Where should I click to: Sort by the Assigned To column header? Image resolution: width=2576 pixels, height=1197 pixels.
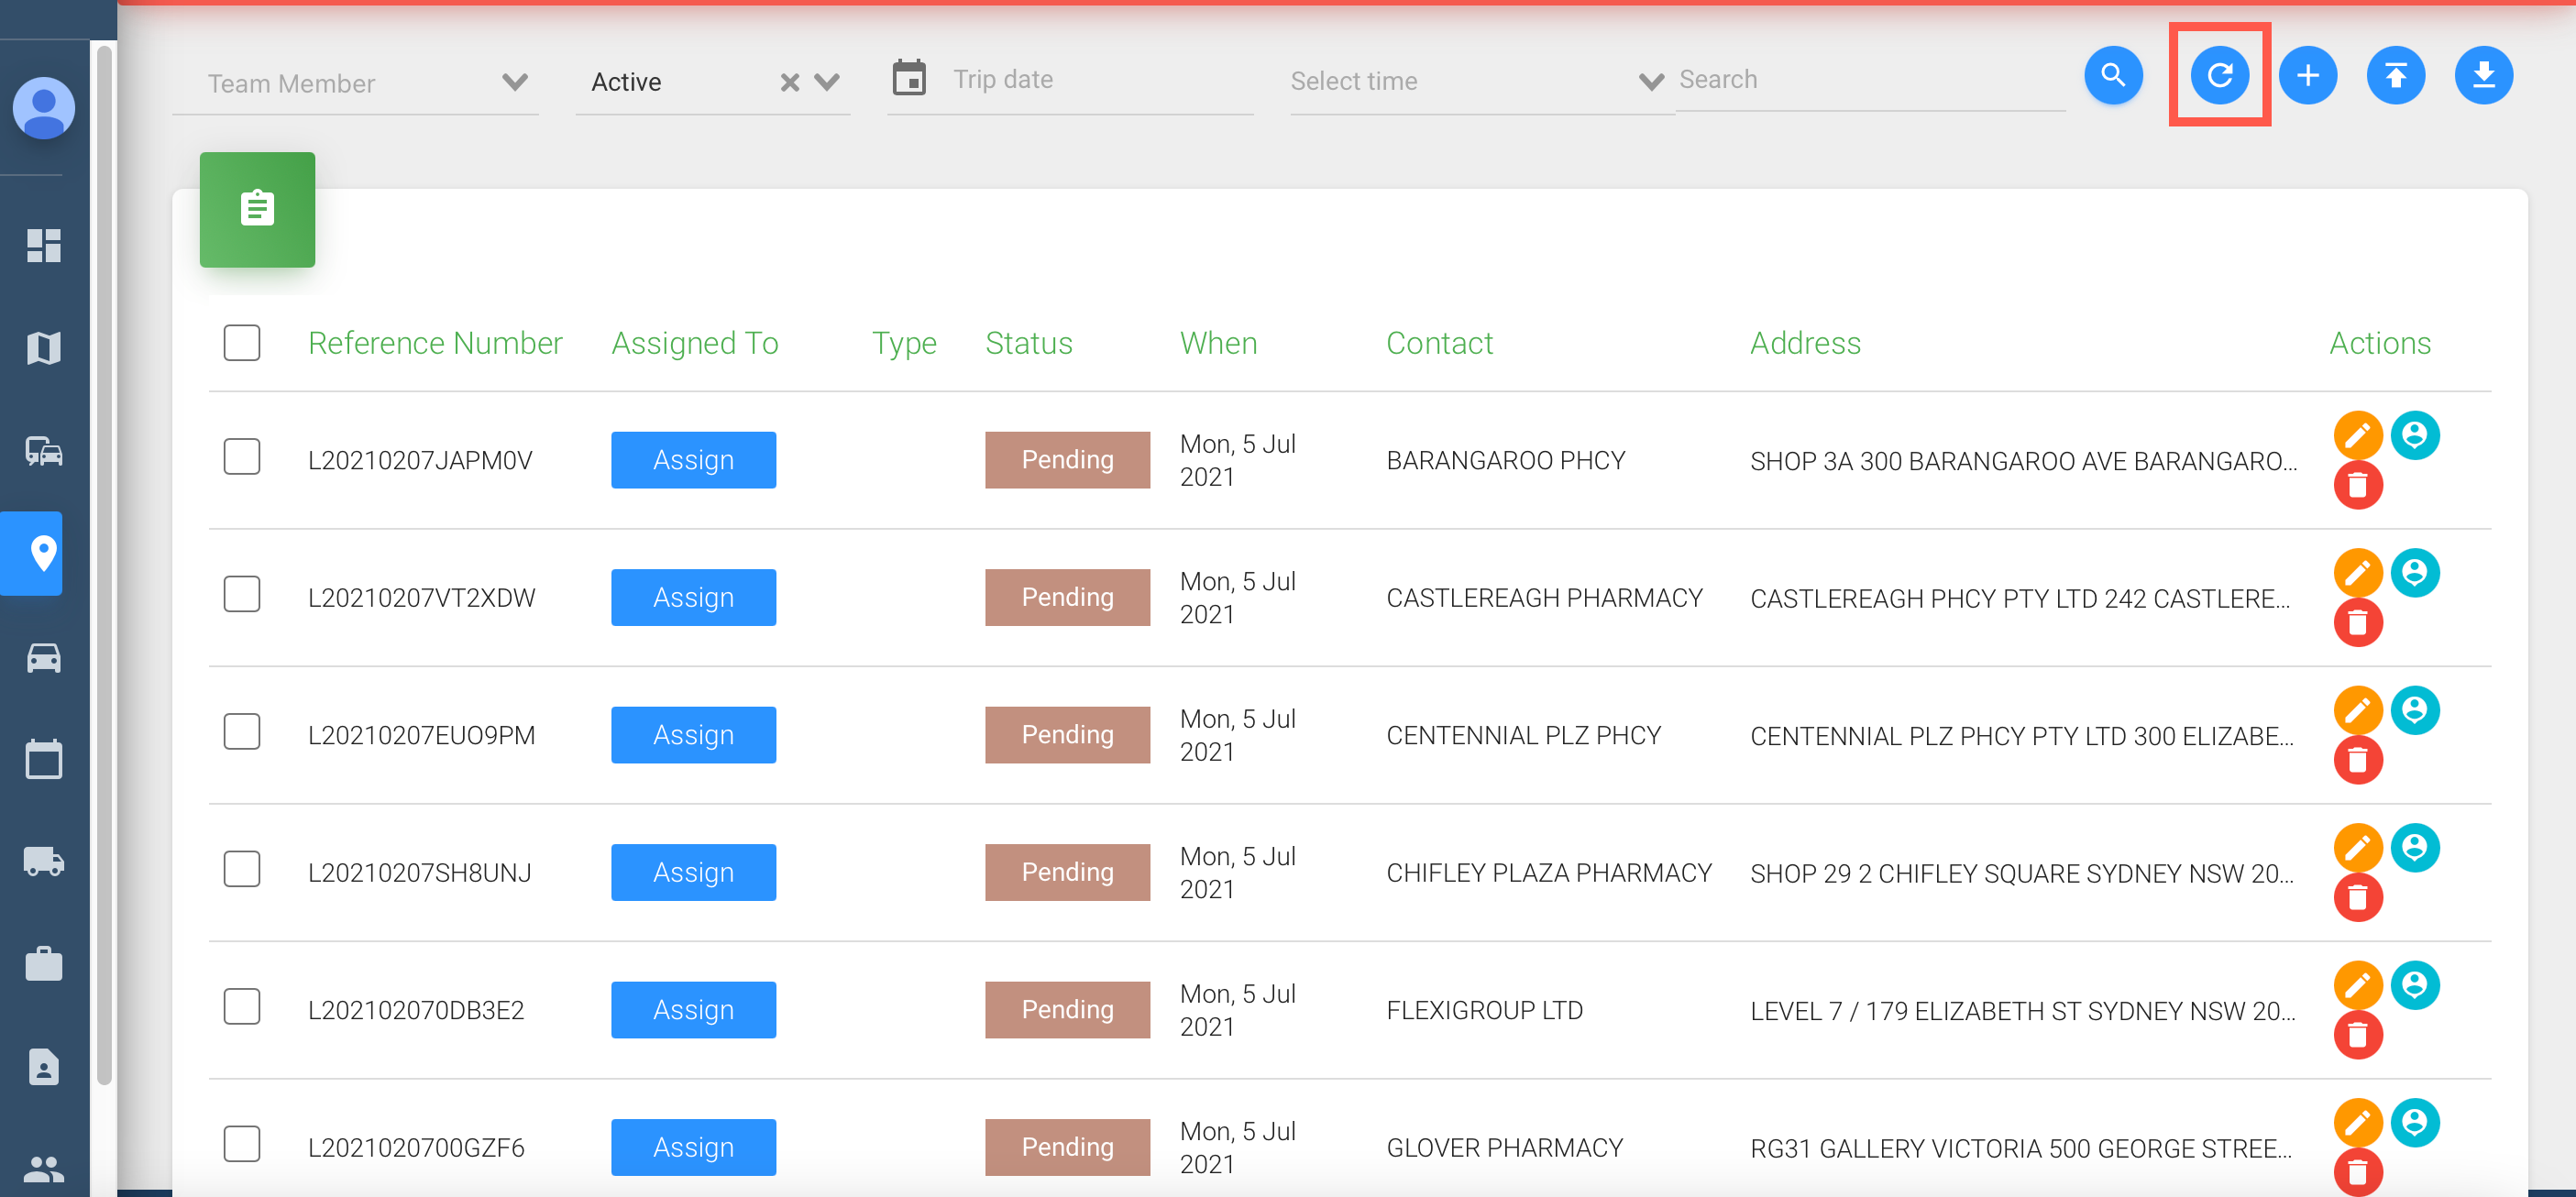[x=695, y=343]
